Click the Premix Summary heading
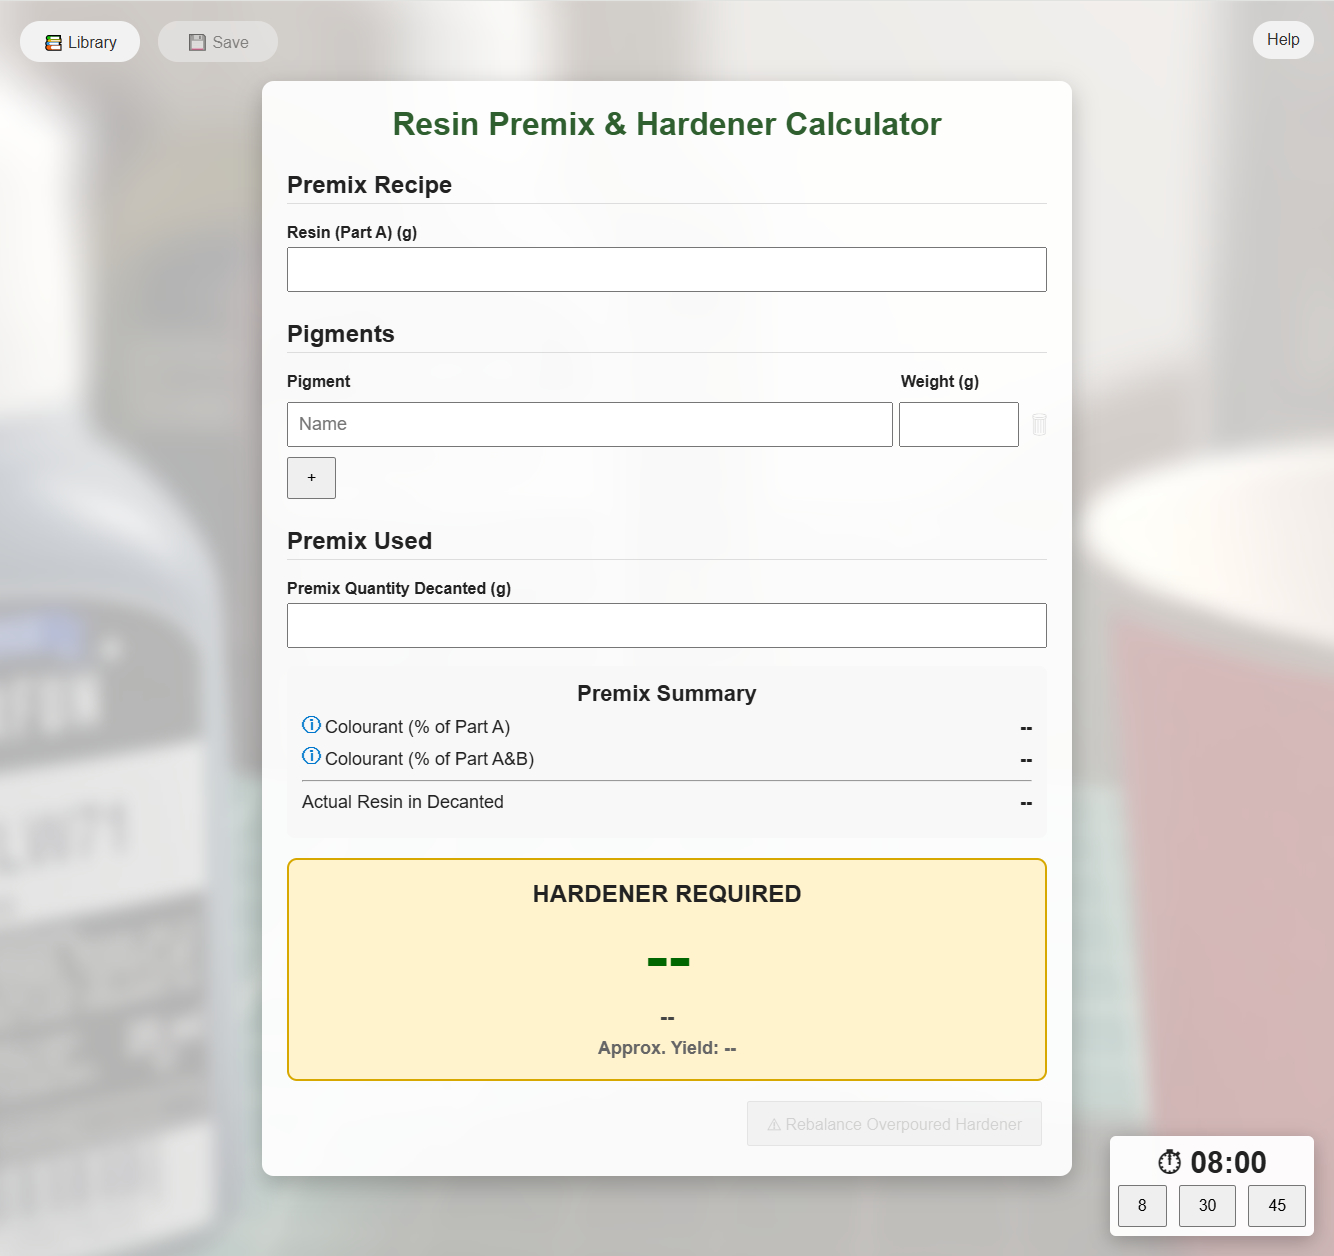Screen dimensions: 1334x1256 [x=667, y=694]
